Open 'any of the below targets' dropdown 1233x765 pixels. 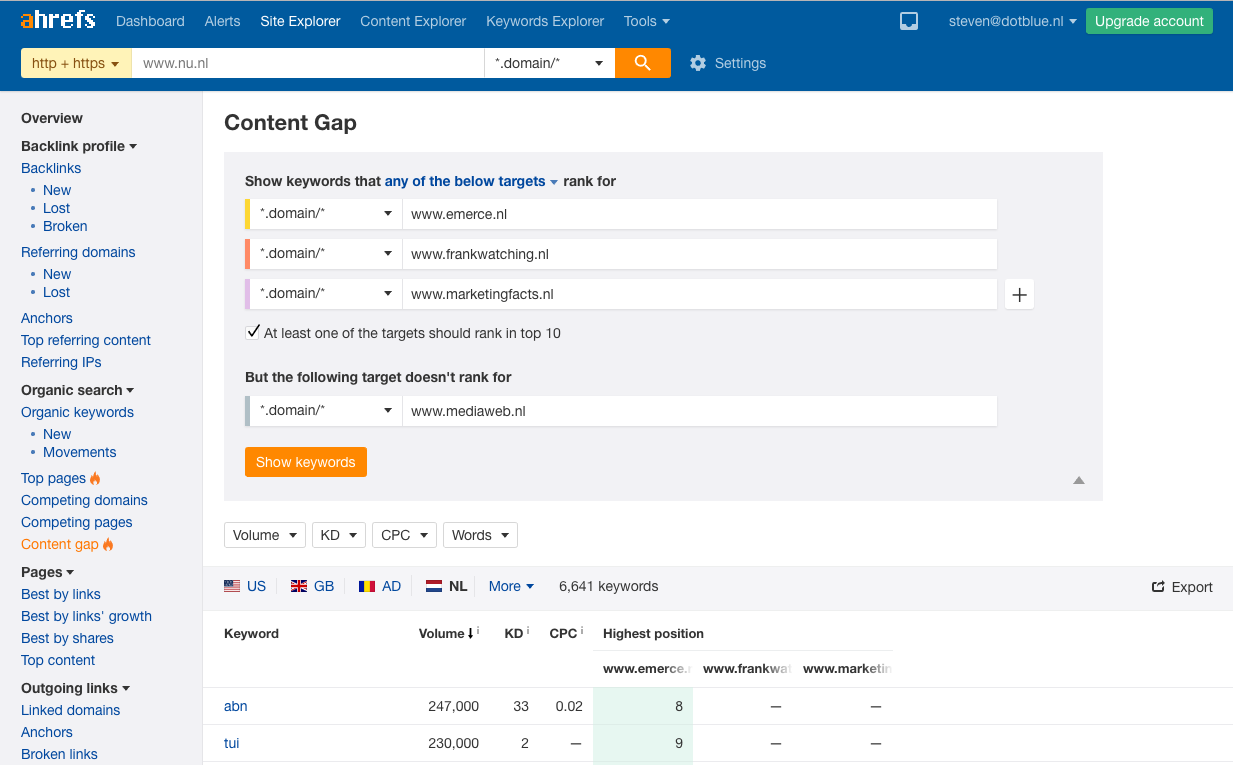pyautogui.click(x=471, y=181)
